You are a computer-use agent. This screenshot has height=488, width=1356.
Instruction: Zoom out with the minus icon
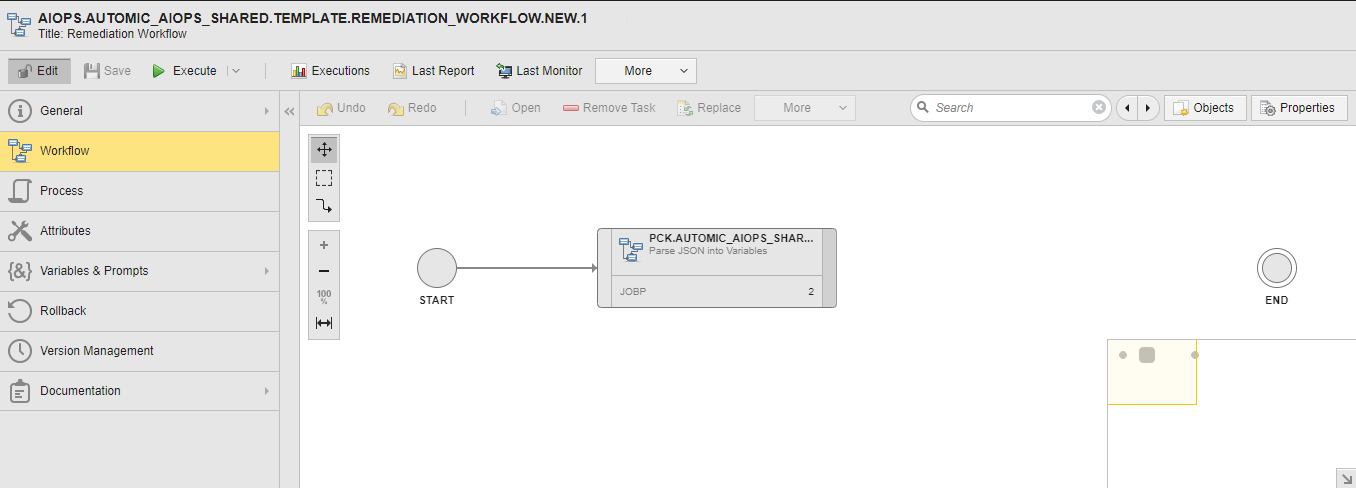pyautogui.click(x=323, y=271)
